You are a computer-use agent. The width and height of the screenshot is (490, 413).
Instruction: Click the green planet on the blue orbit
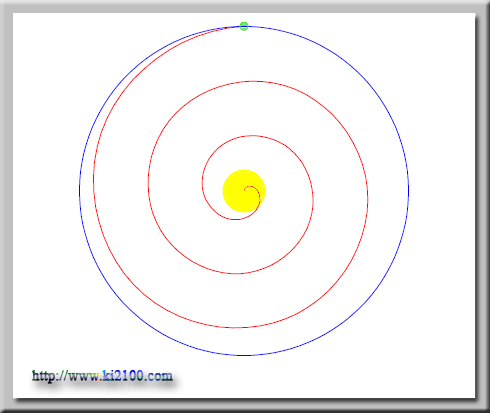(244, 26)
